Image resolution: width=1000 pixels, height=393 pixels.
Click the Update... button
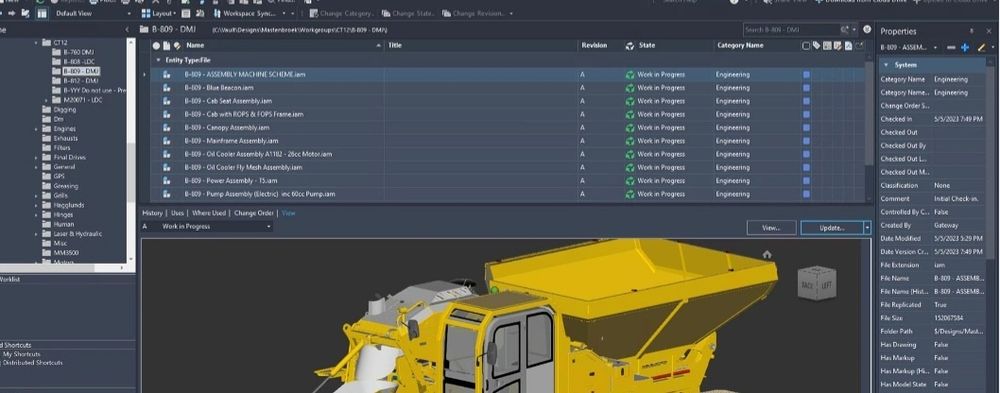832,228
